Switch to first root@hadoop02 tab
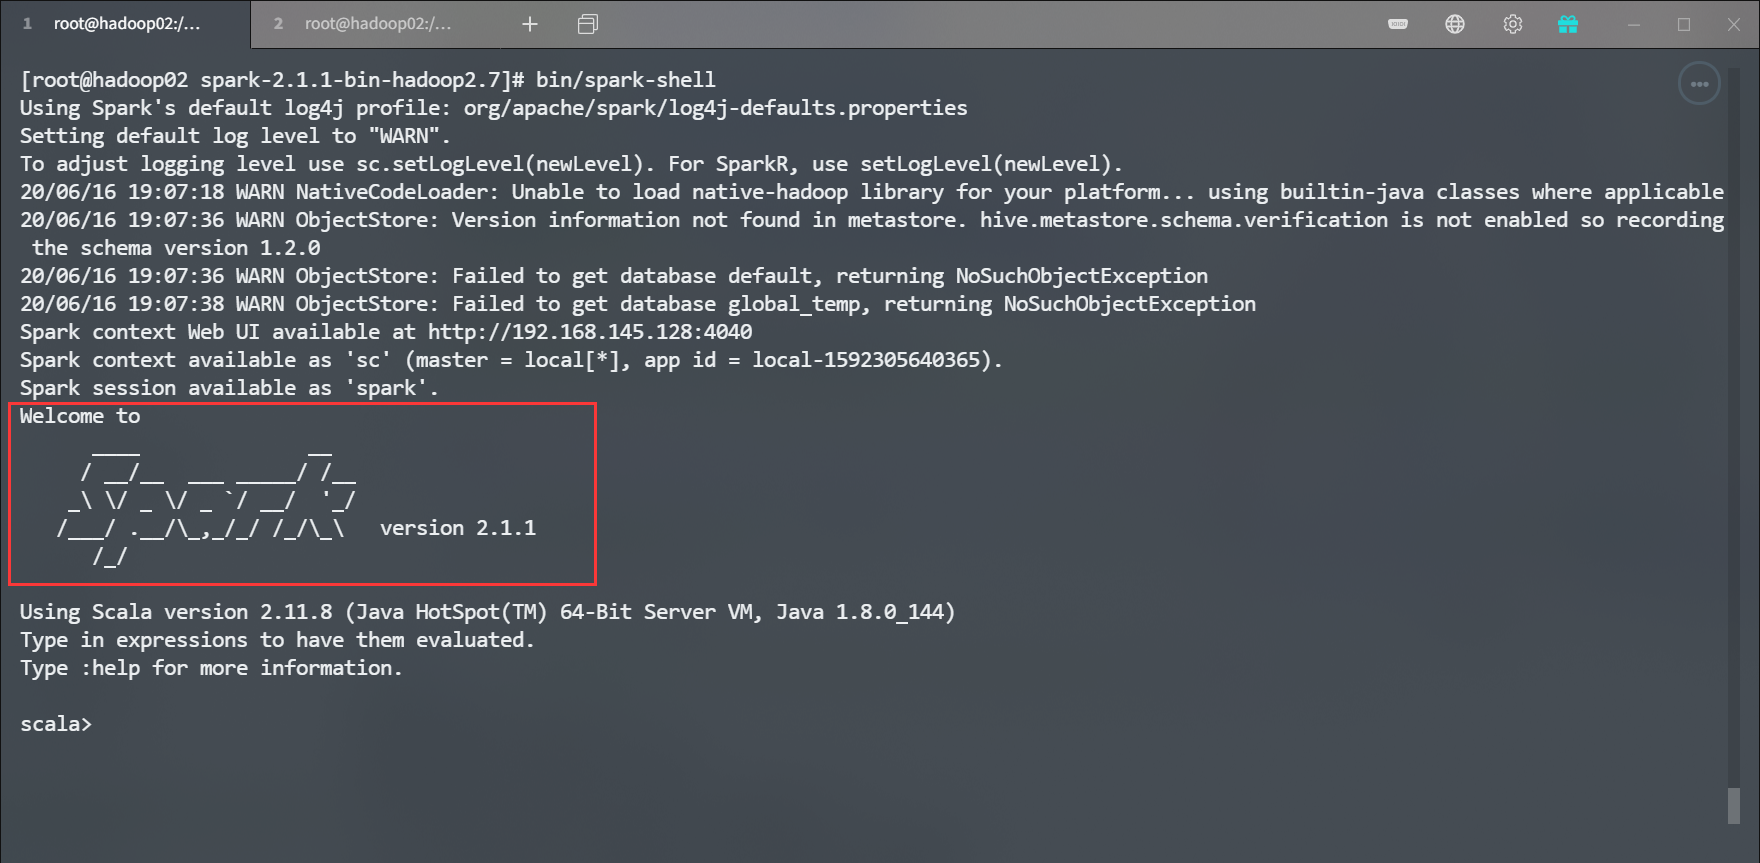This screenshot has width=1760, height=863. [126, 24]
